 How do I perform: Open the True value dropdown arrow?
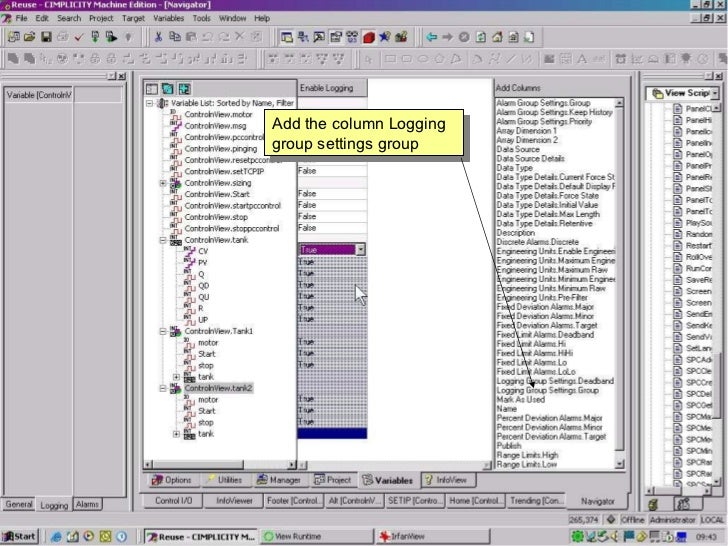click(x=361, y=250)
